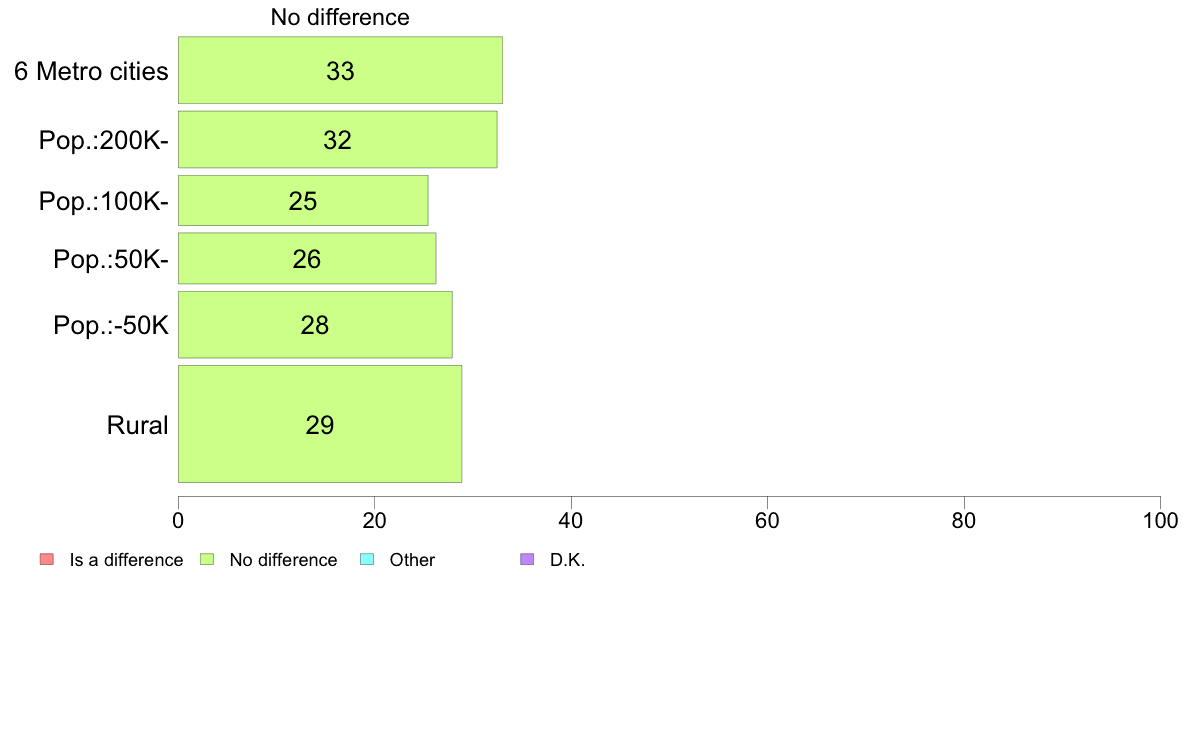Click the cyan 'Other' legend swatch
Image resolution: width=1188 pixels, height=736 pixels.
coord(367,559)
